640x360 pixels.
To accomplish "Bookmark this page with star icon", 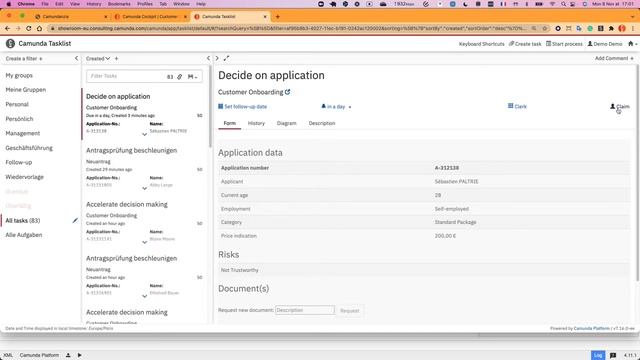I will pyautogui.click(x=544, y=28).
